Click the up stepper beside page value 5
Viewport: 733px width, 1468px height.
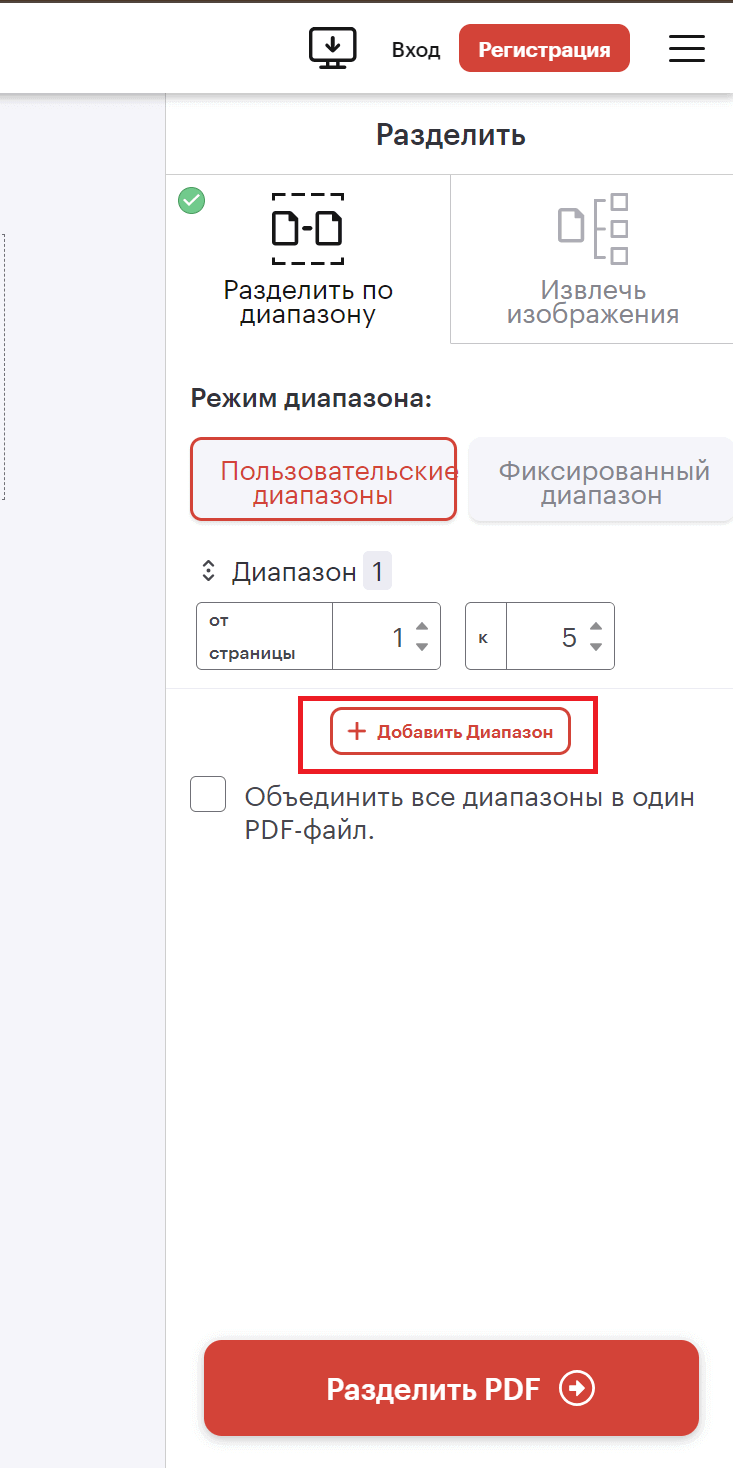pyautogui.click(x=597, y=626)
